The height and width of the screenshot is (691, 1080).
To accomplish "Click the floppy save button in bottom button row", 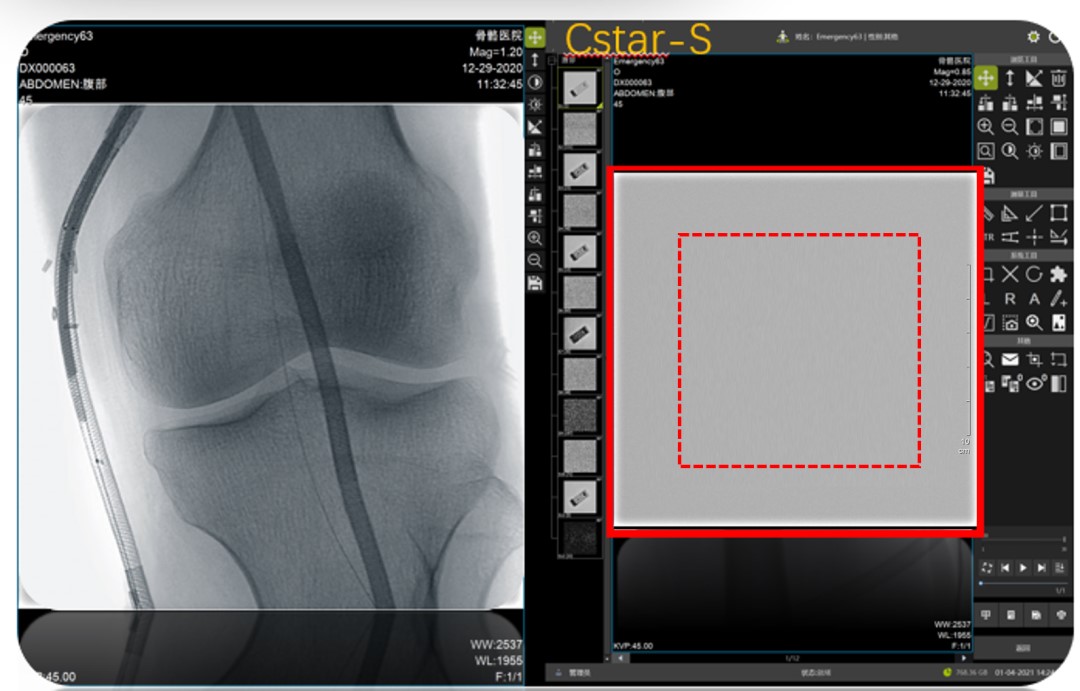I will pos(1035,615).
